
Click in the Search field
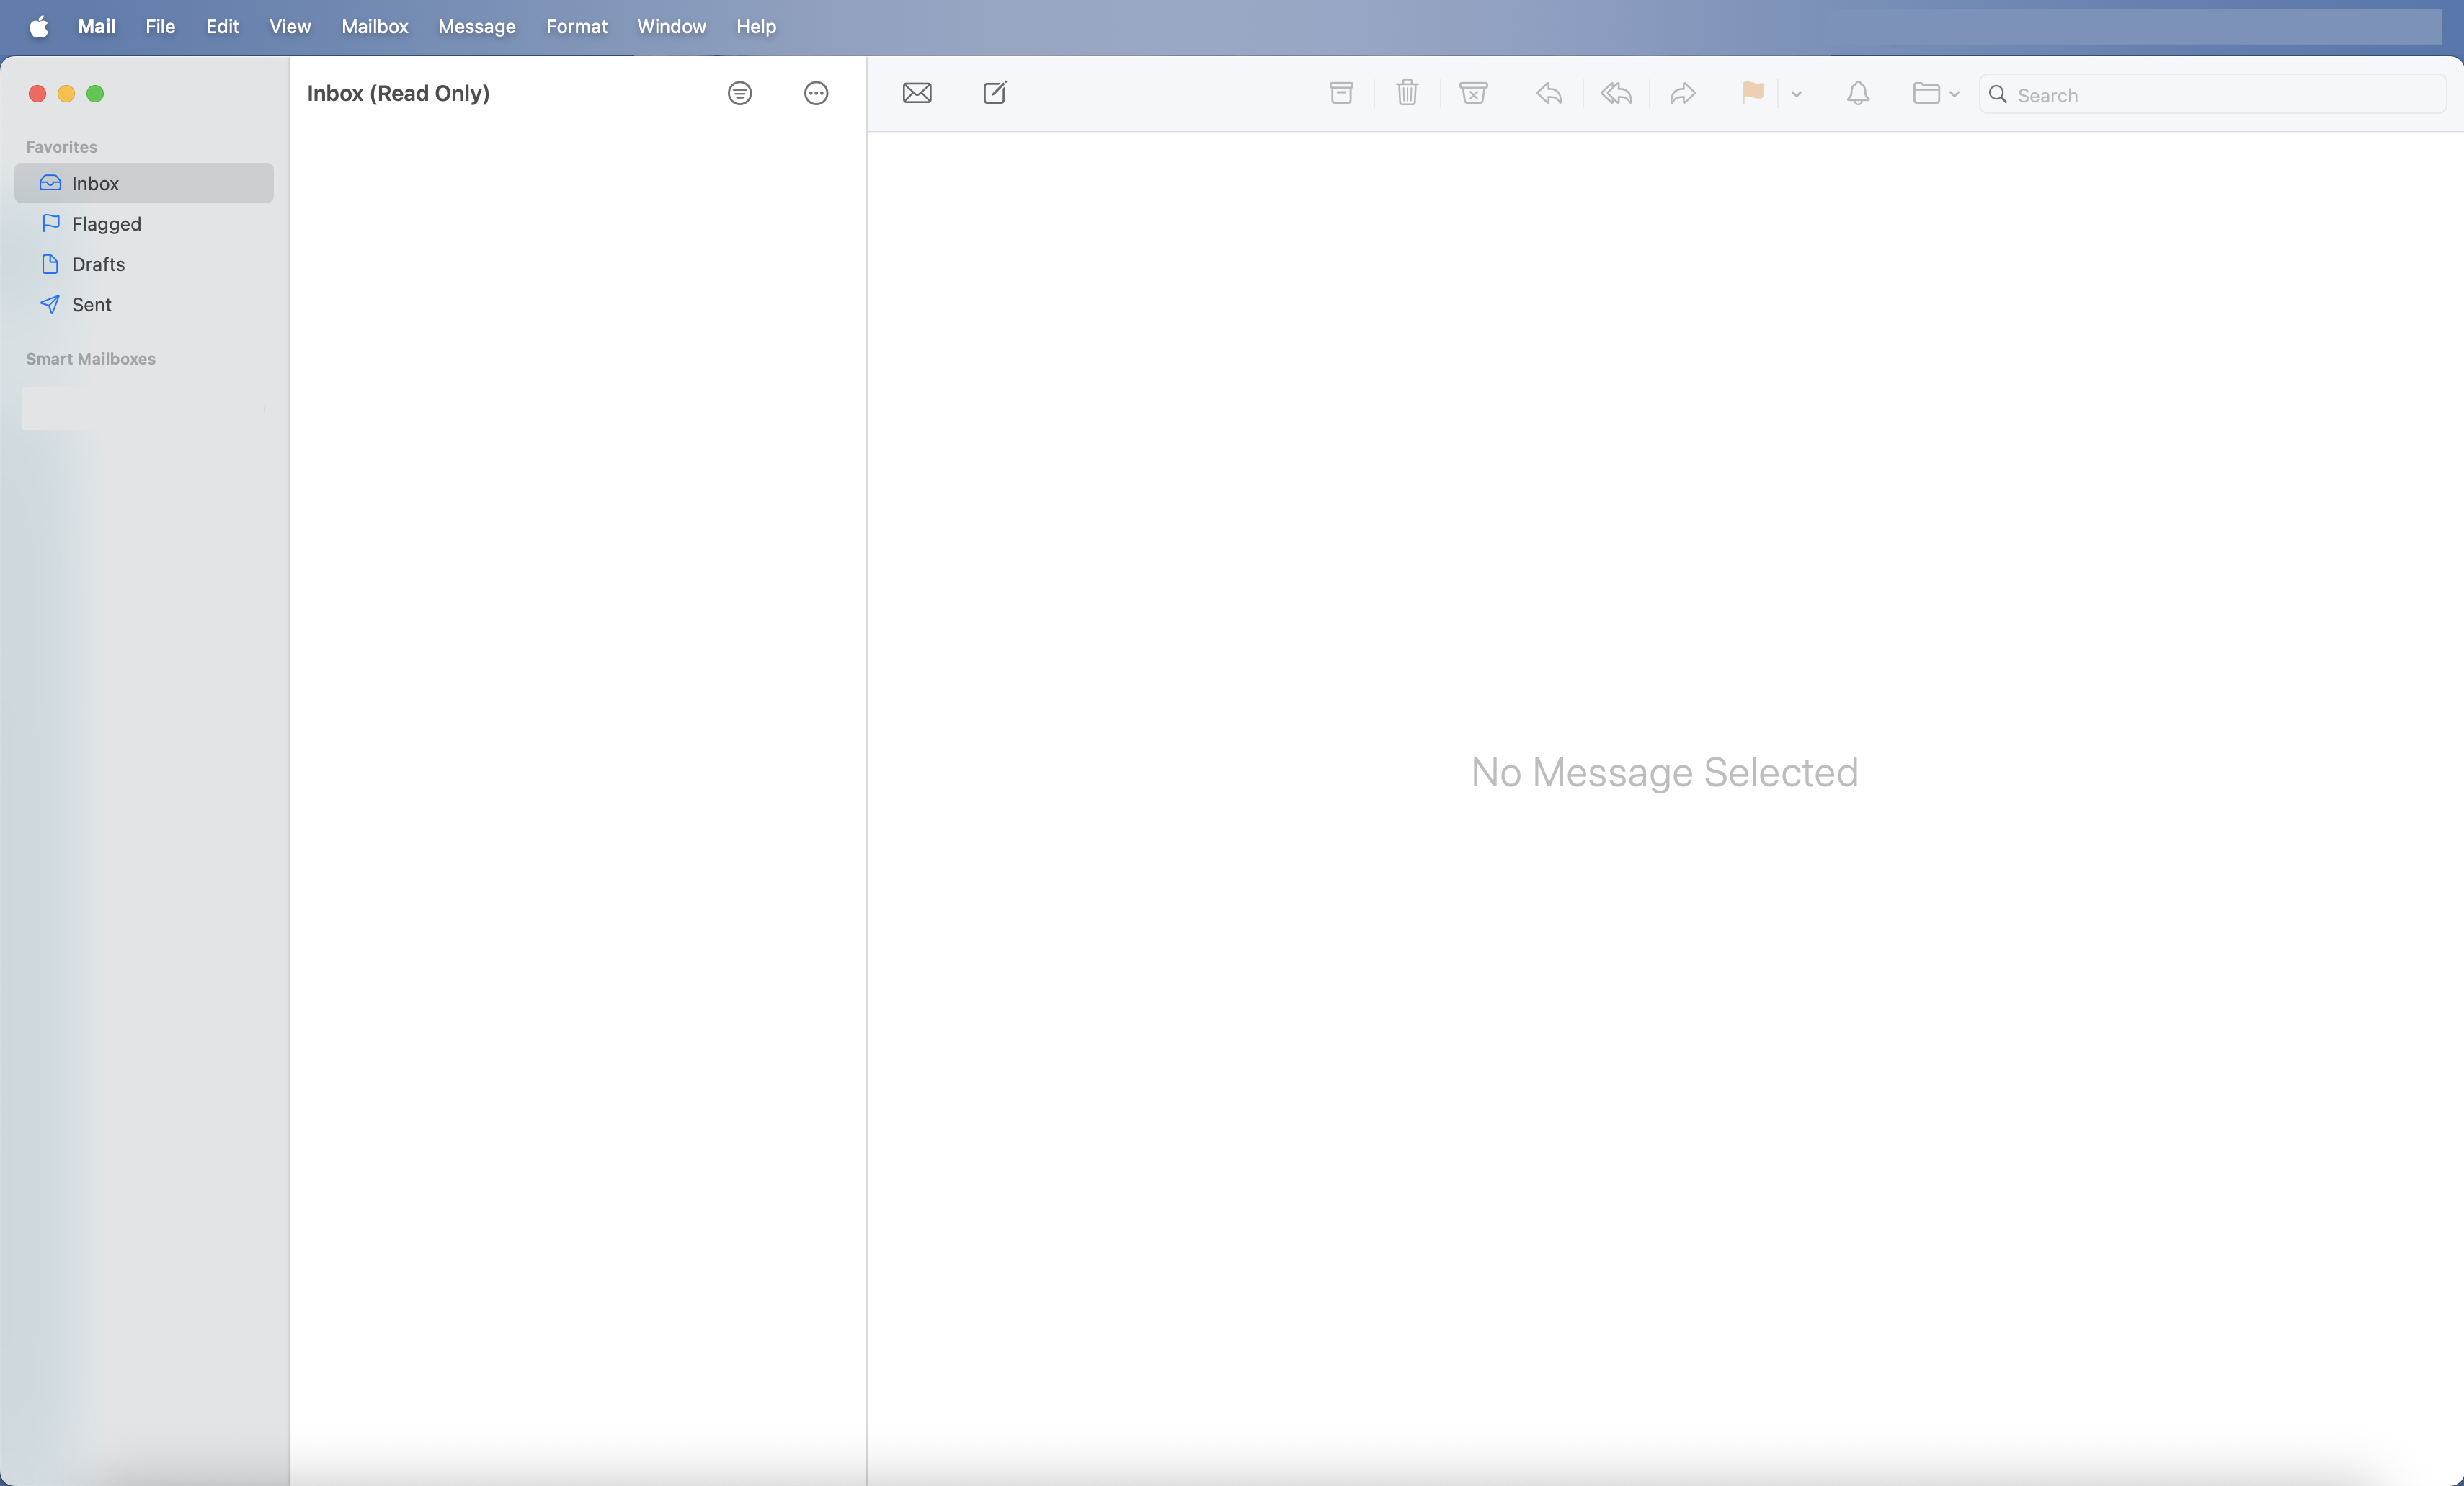[x=2212, y=94]
